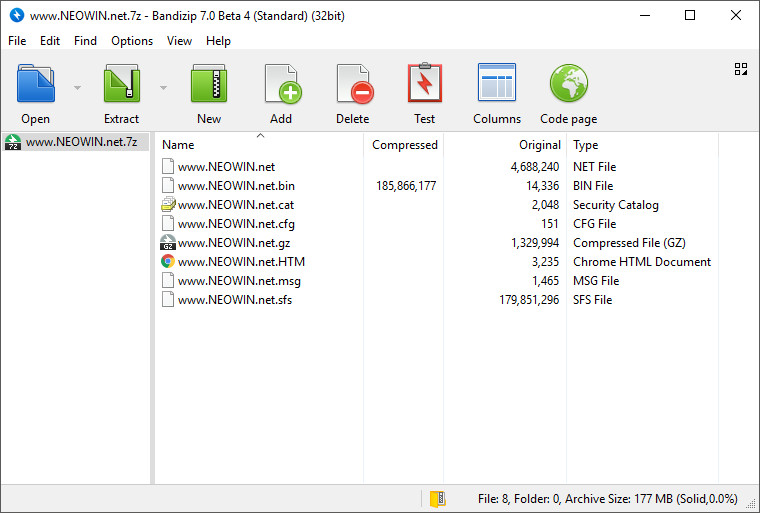Sort by the Type column header

(642, 144)
